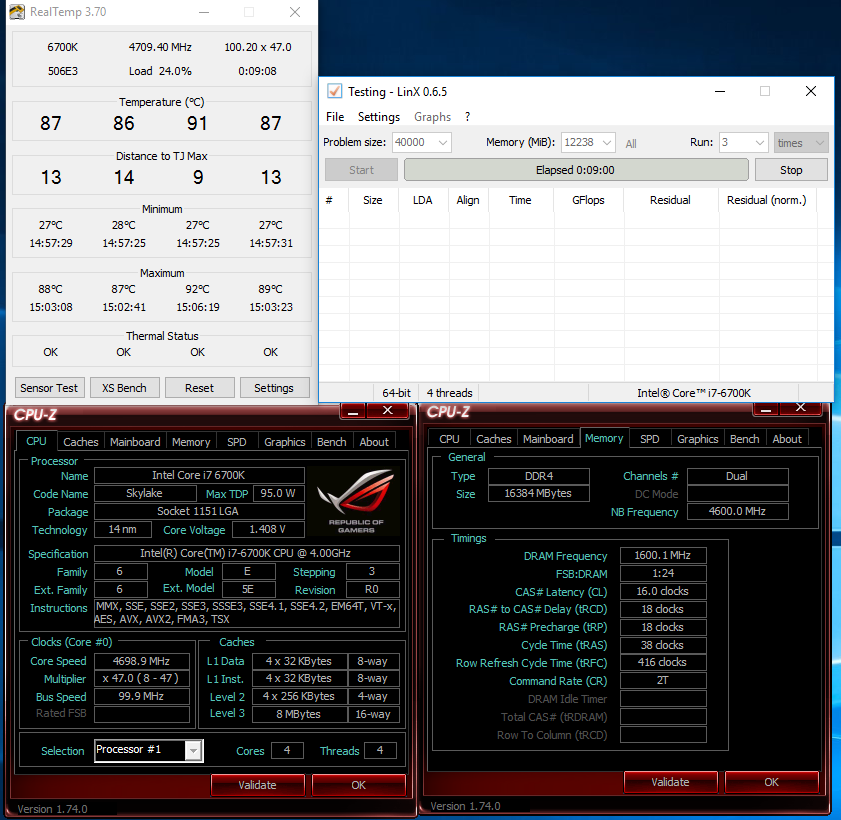
Task: Click the Core Voltage value 1.408 V
Action: point(268,529)
